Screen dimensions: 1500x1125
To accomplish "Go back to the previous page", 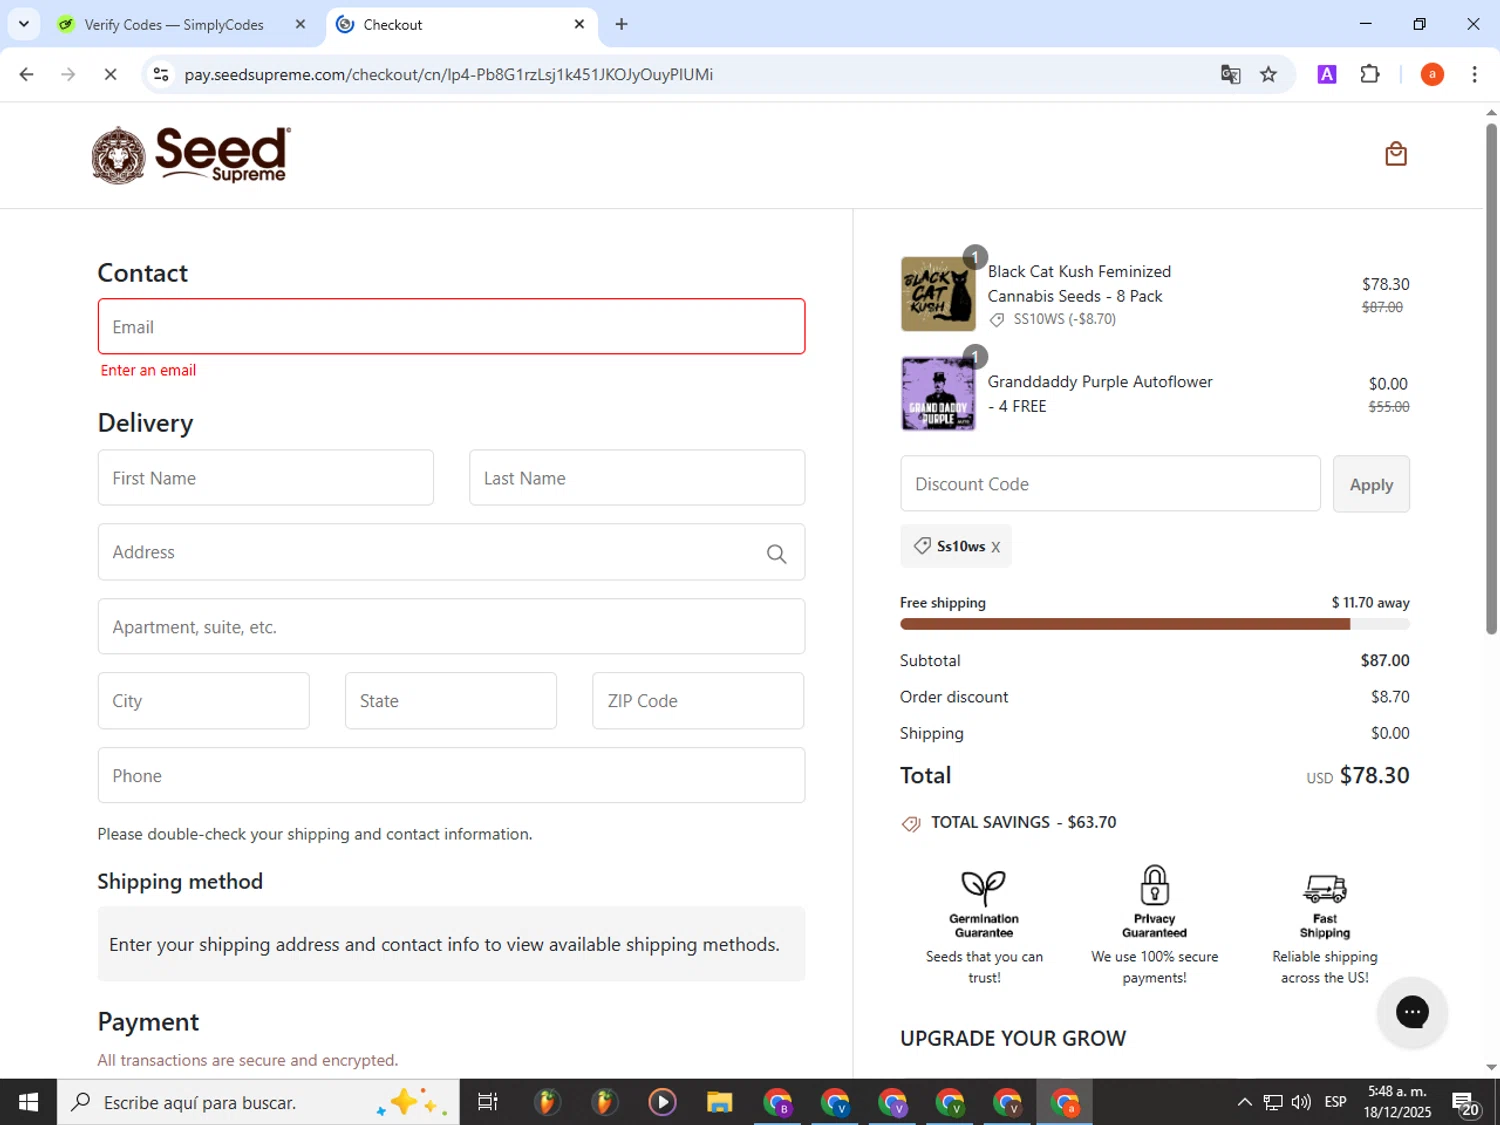I will coord(27,74).
